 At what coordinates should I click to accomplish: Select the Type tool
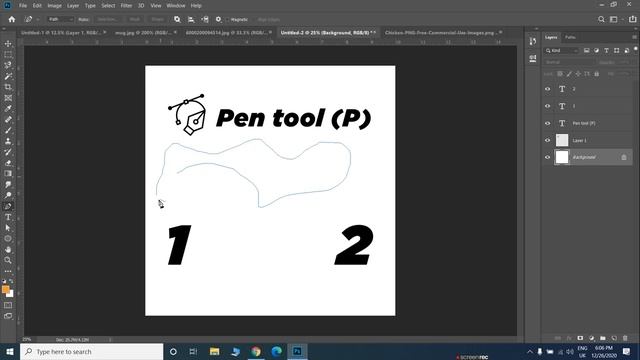(8, 217)
